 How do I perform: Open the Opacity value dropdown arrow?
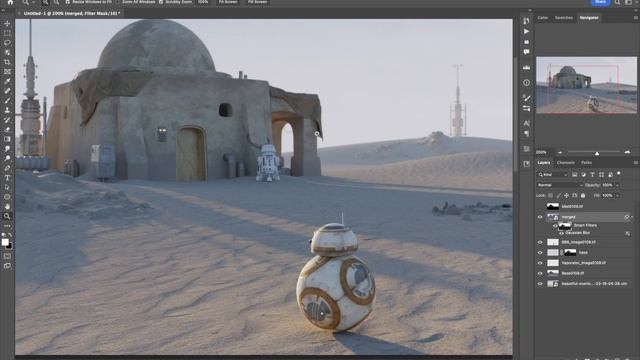point(618,185)
